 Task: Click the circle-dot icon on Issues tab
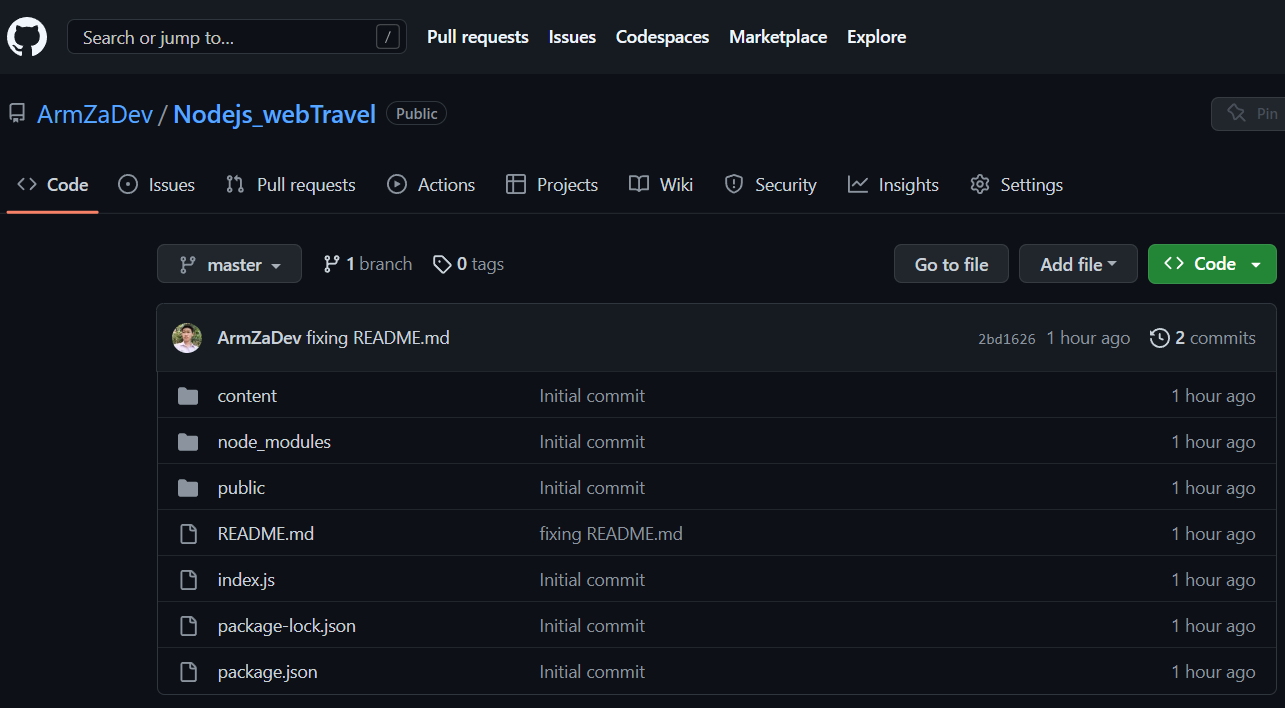pyautogui.click(x=128, y=184)
